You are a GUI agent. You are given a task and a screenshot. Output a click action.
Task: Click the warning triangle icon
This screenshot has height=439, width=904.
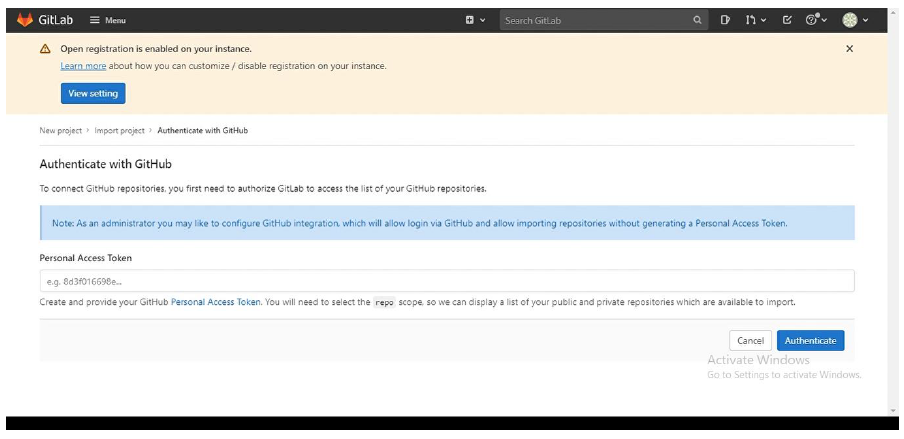coord(45,49)
